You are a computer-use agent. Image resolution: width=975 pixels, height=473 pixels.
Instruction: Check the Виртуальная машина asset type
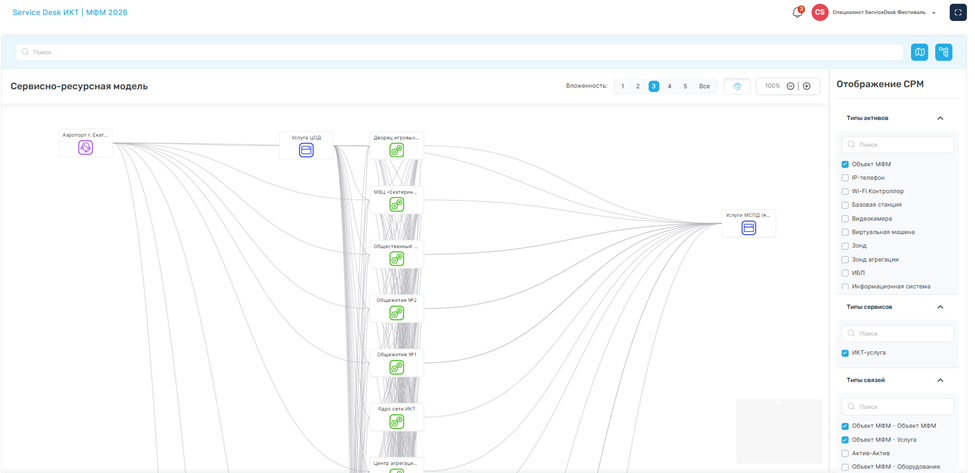coord(845,232)
